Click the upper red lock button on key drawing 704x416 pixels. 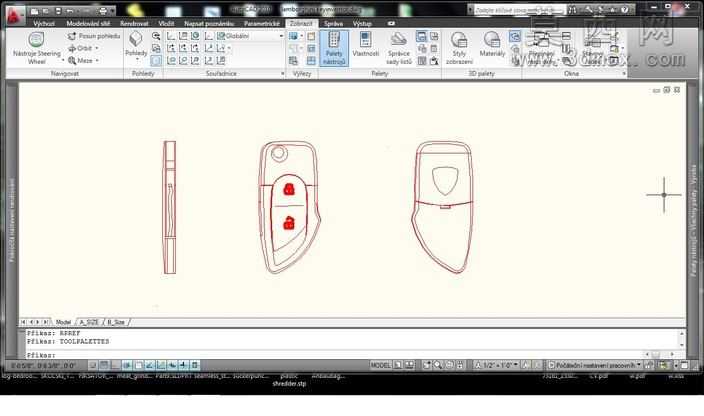coord(289,189)
